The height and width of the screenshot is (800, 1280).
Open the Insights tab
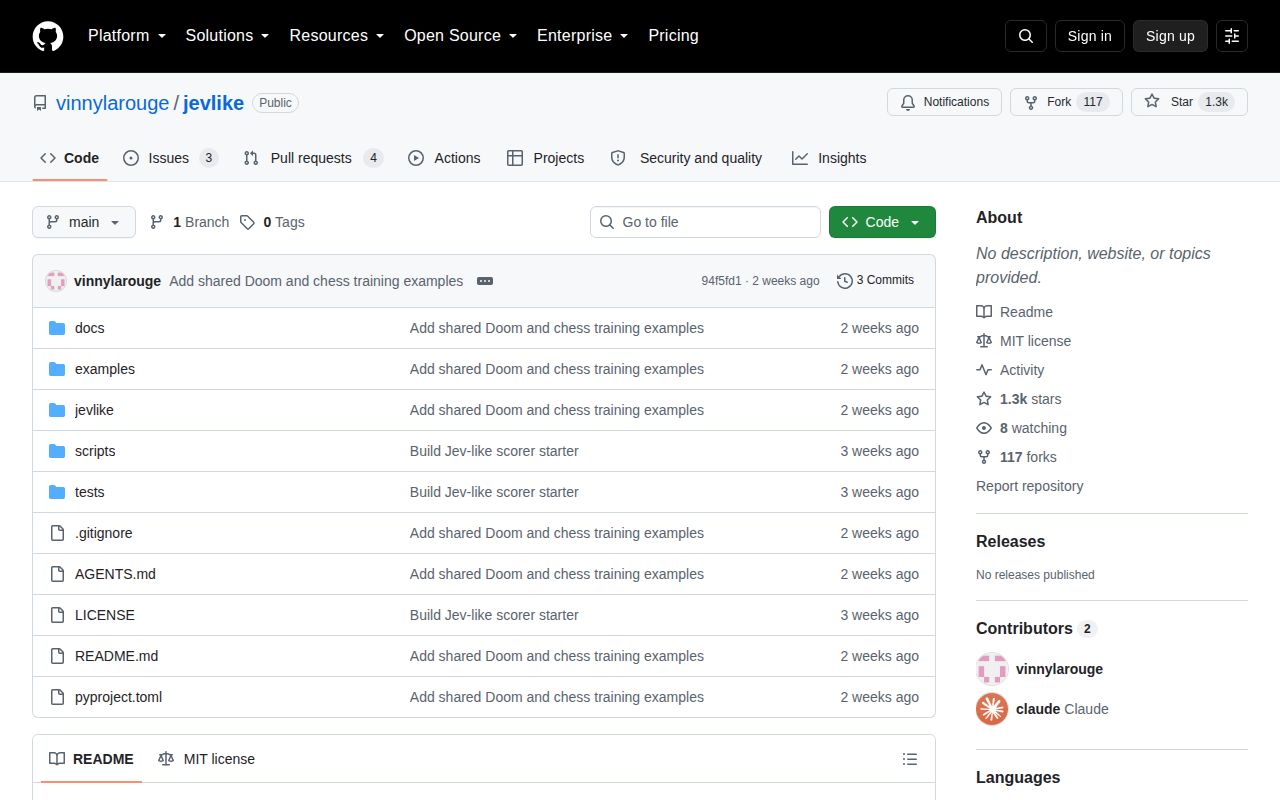pos(829,158)
